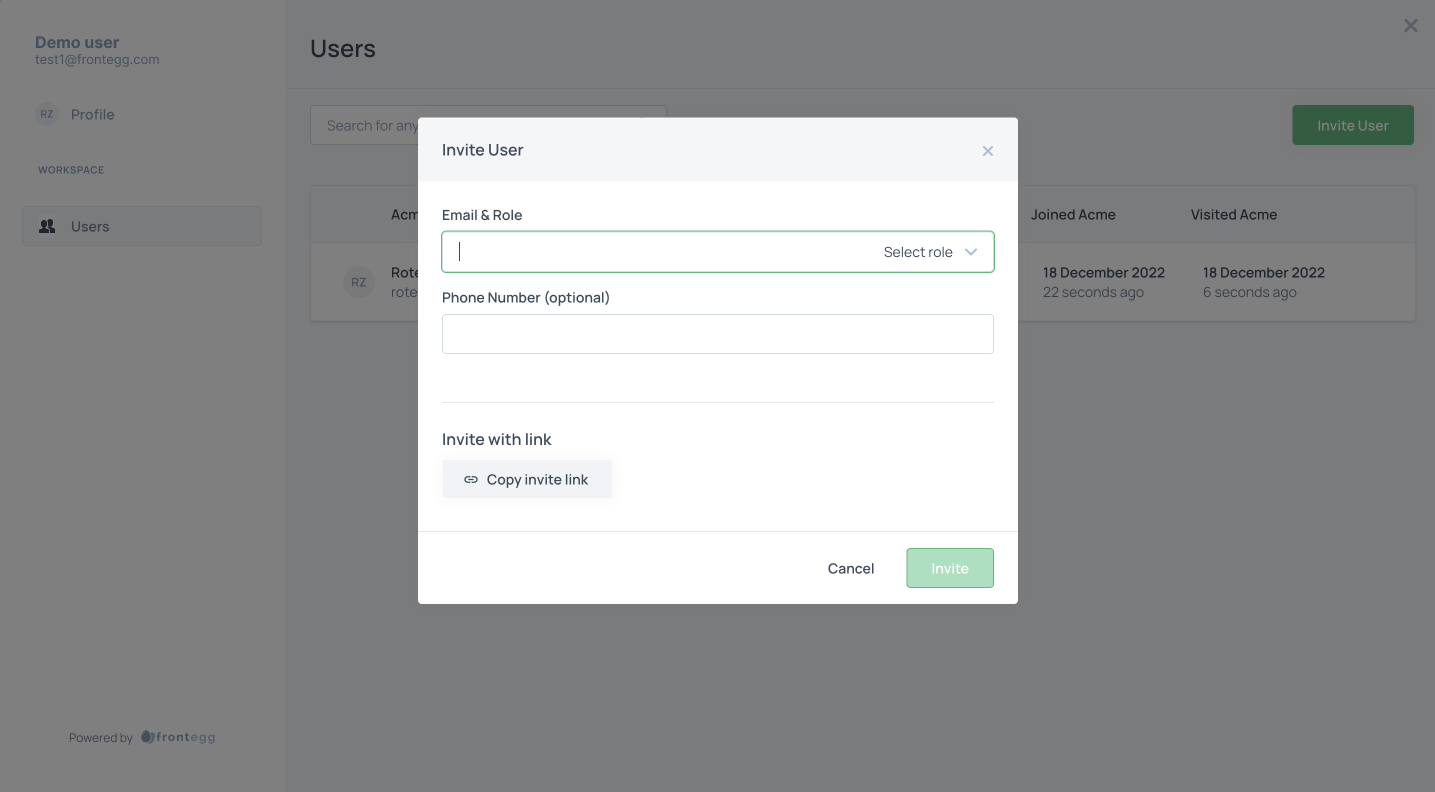The width and height of the screenshot is (1435, 792).
Task: Close the admin portal with top-right X
Action: click(1410, 26)
